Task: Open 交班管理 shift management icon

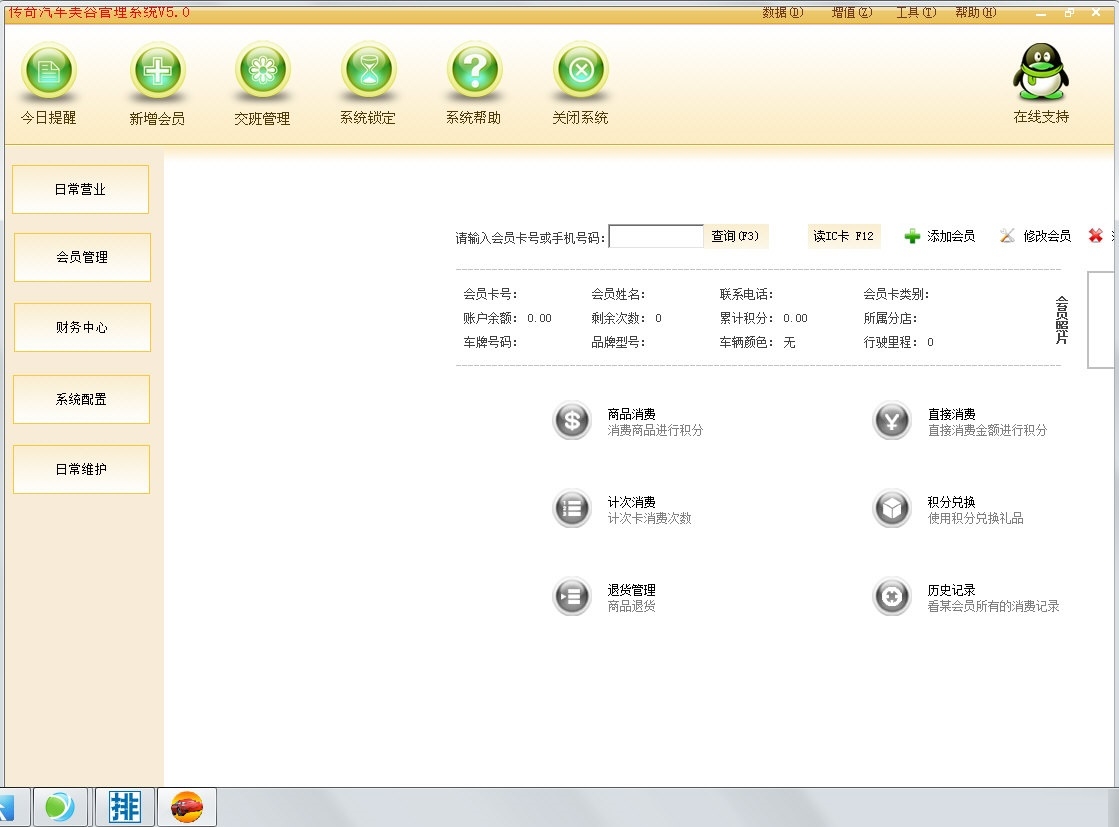Action: (x=262, y=72)
